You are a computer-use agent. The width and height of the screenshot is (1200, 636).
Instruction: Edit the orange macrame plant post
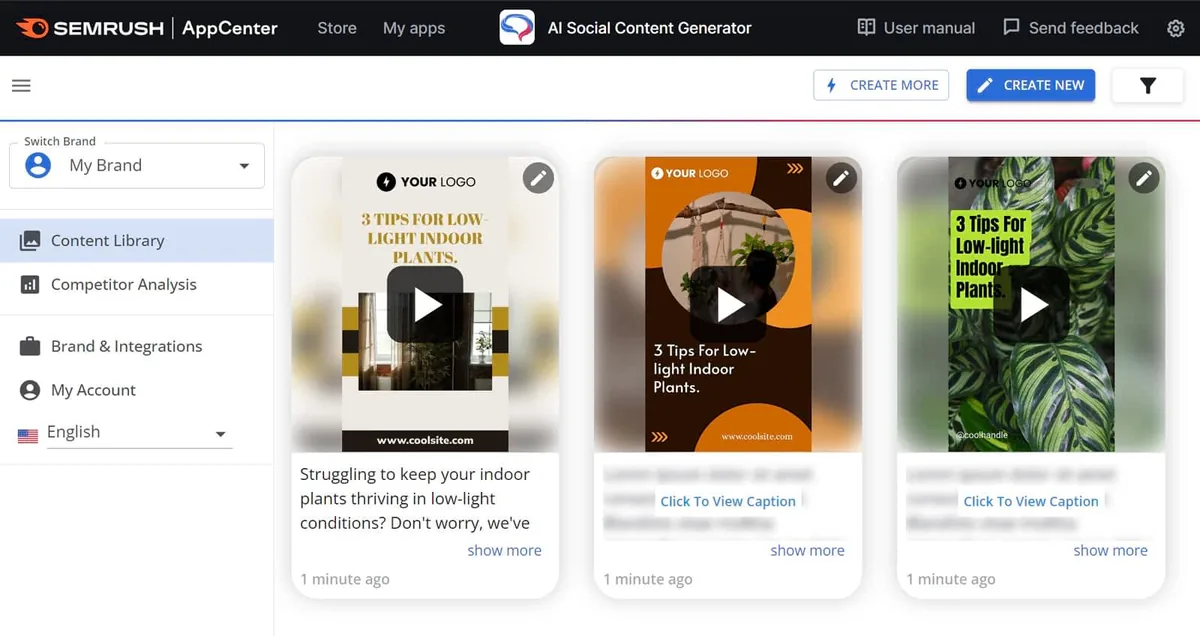coord(841,178)
